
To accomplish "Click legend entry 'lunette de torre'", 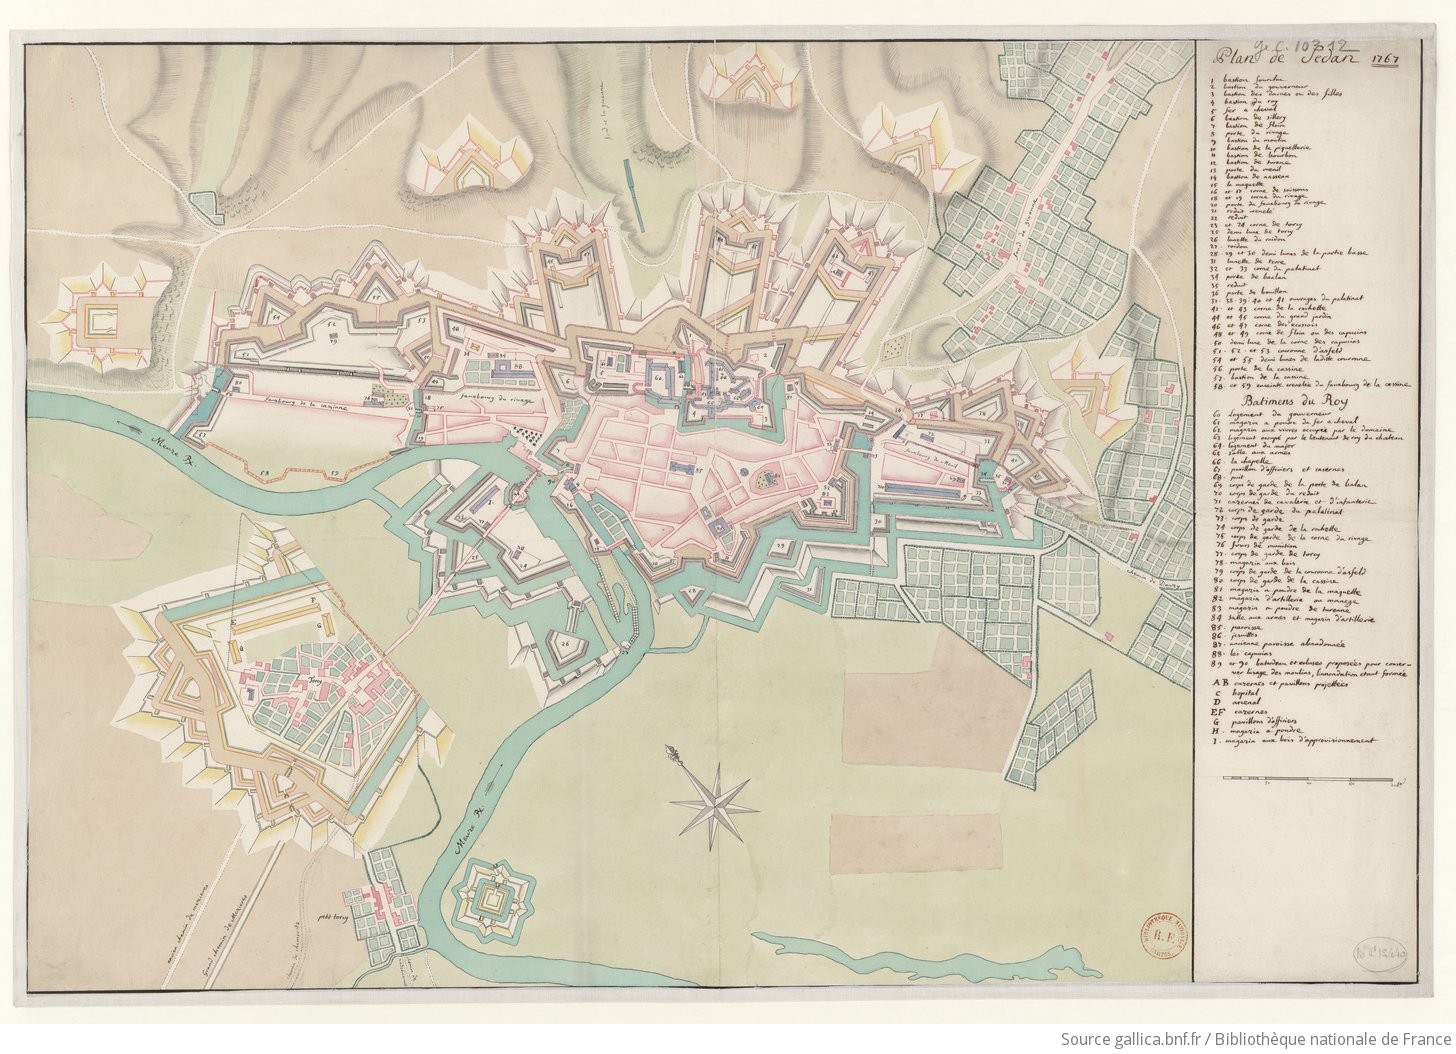I will (1256, 261).
